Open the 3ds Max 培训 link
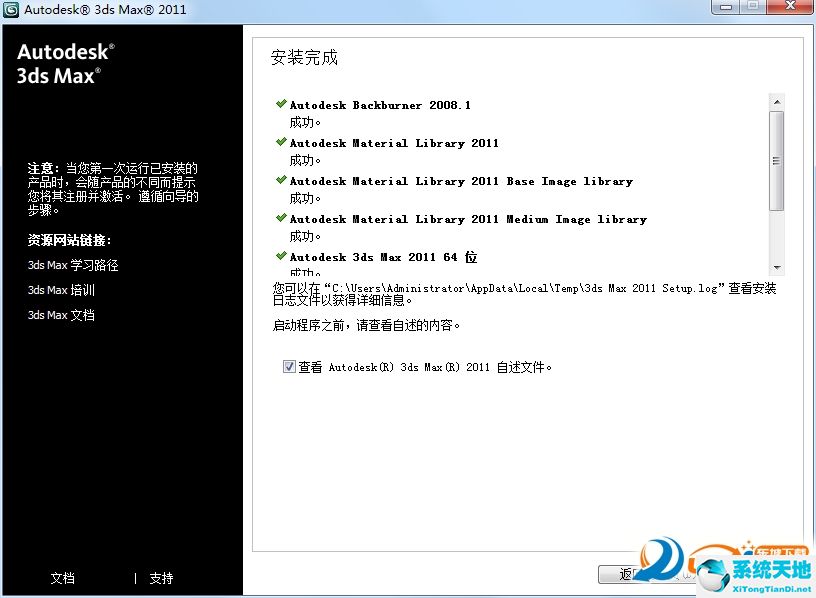The height and width of the screenshot is (598, 816). click(61, 290)
